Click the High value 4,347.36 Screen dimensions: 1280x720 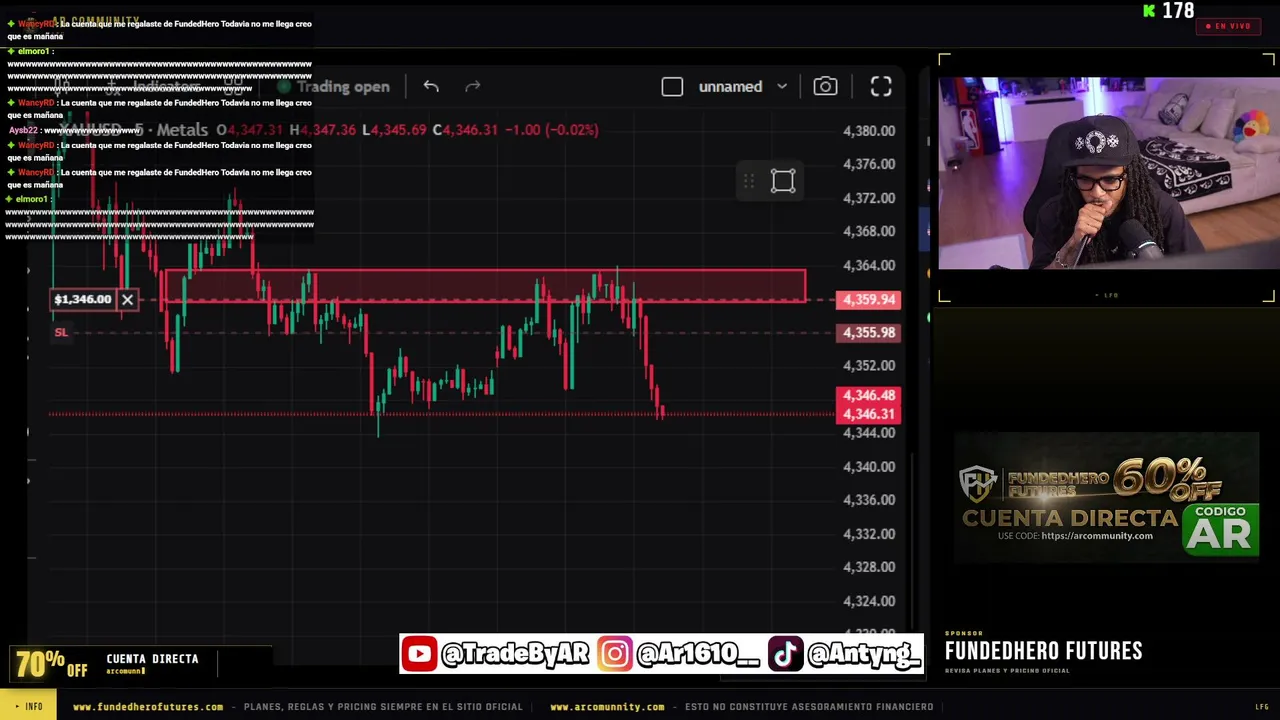322,130
